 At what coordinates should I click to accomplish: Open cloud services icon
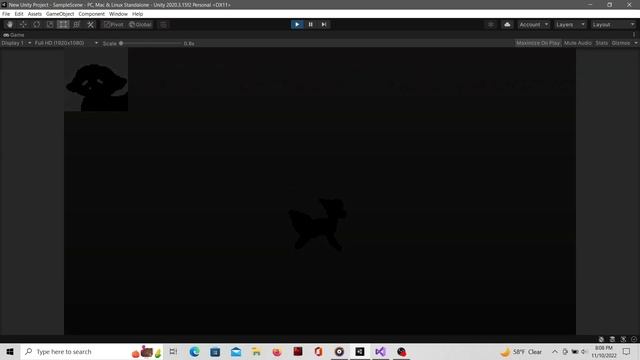tap(507, 24)
